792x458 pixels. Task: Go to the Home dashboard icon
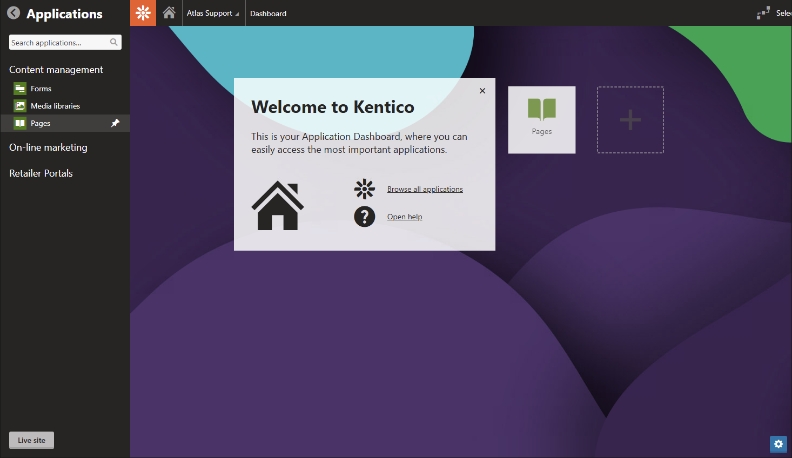[x=169, y=13]
